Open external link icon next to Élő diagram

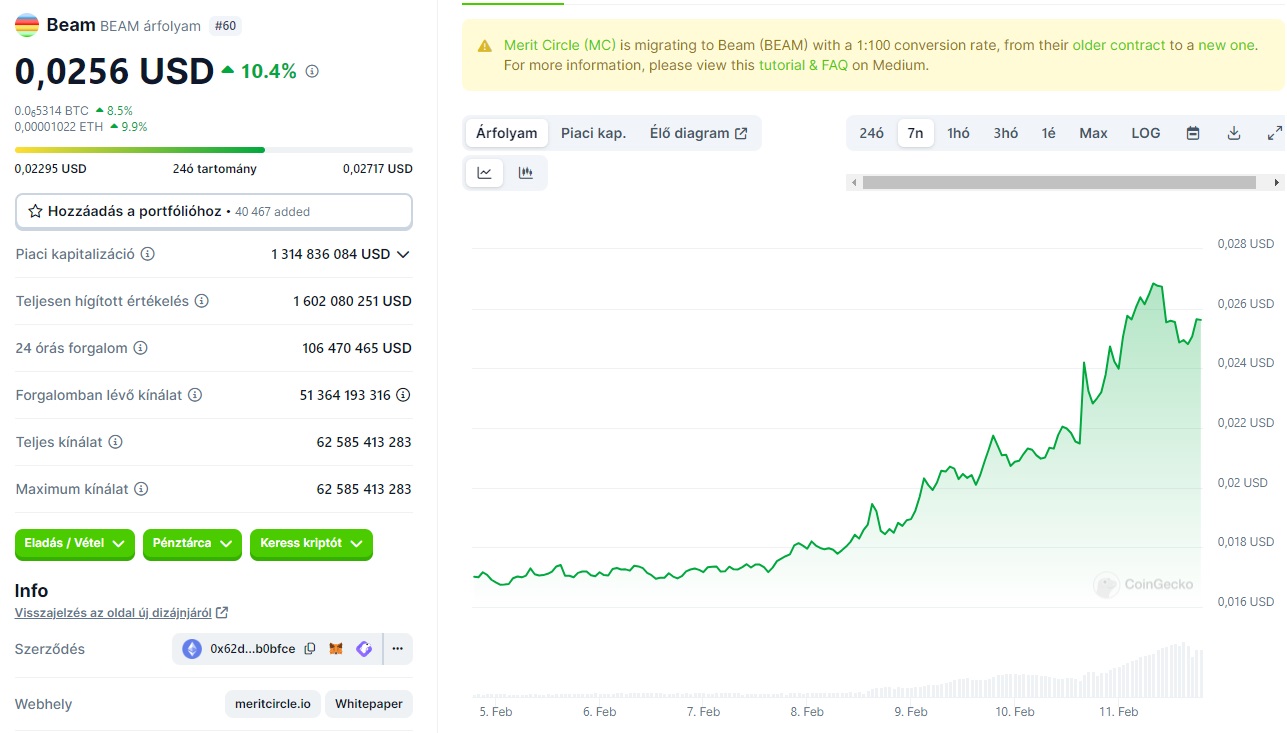(x=741, y=133)
